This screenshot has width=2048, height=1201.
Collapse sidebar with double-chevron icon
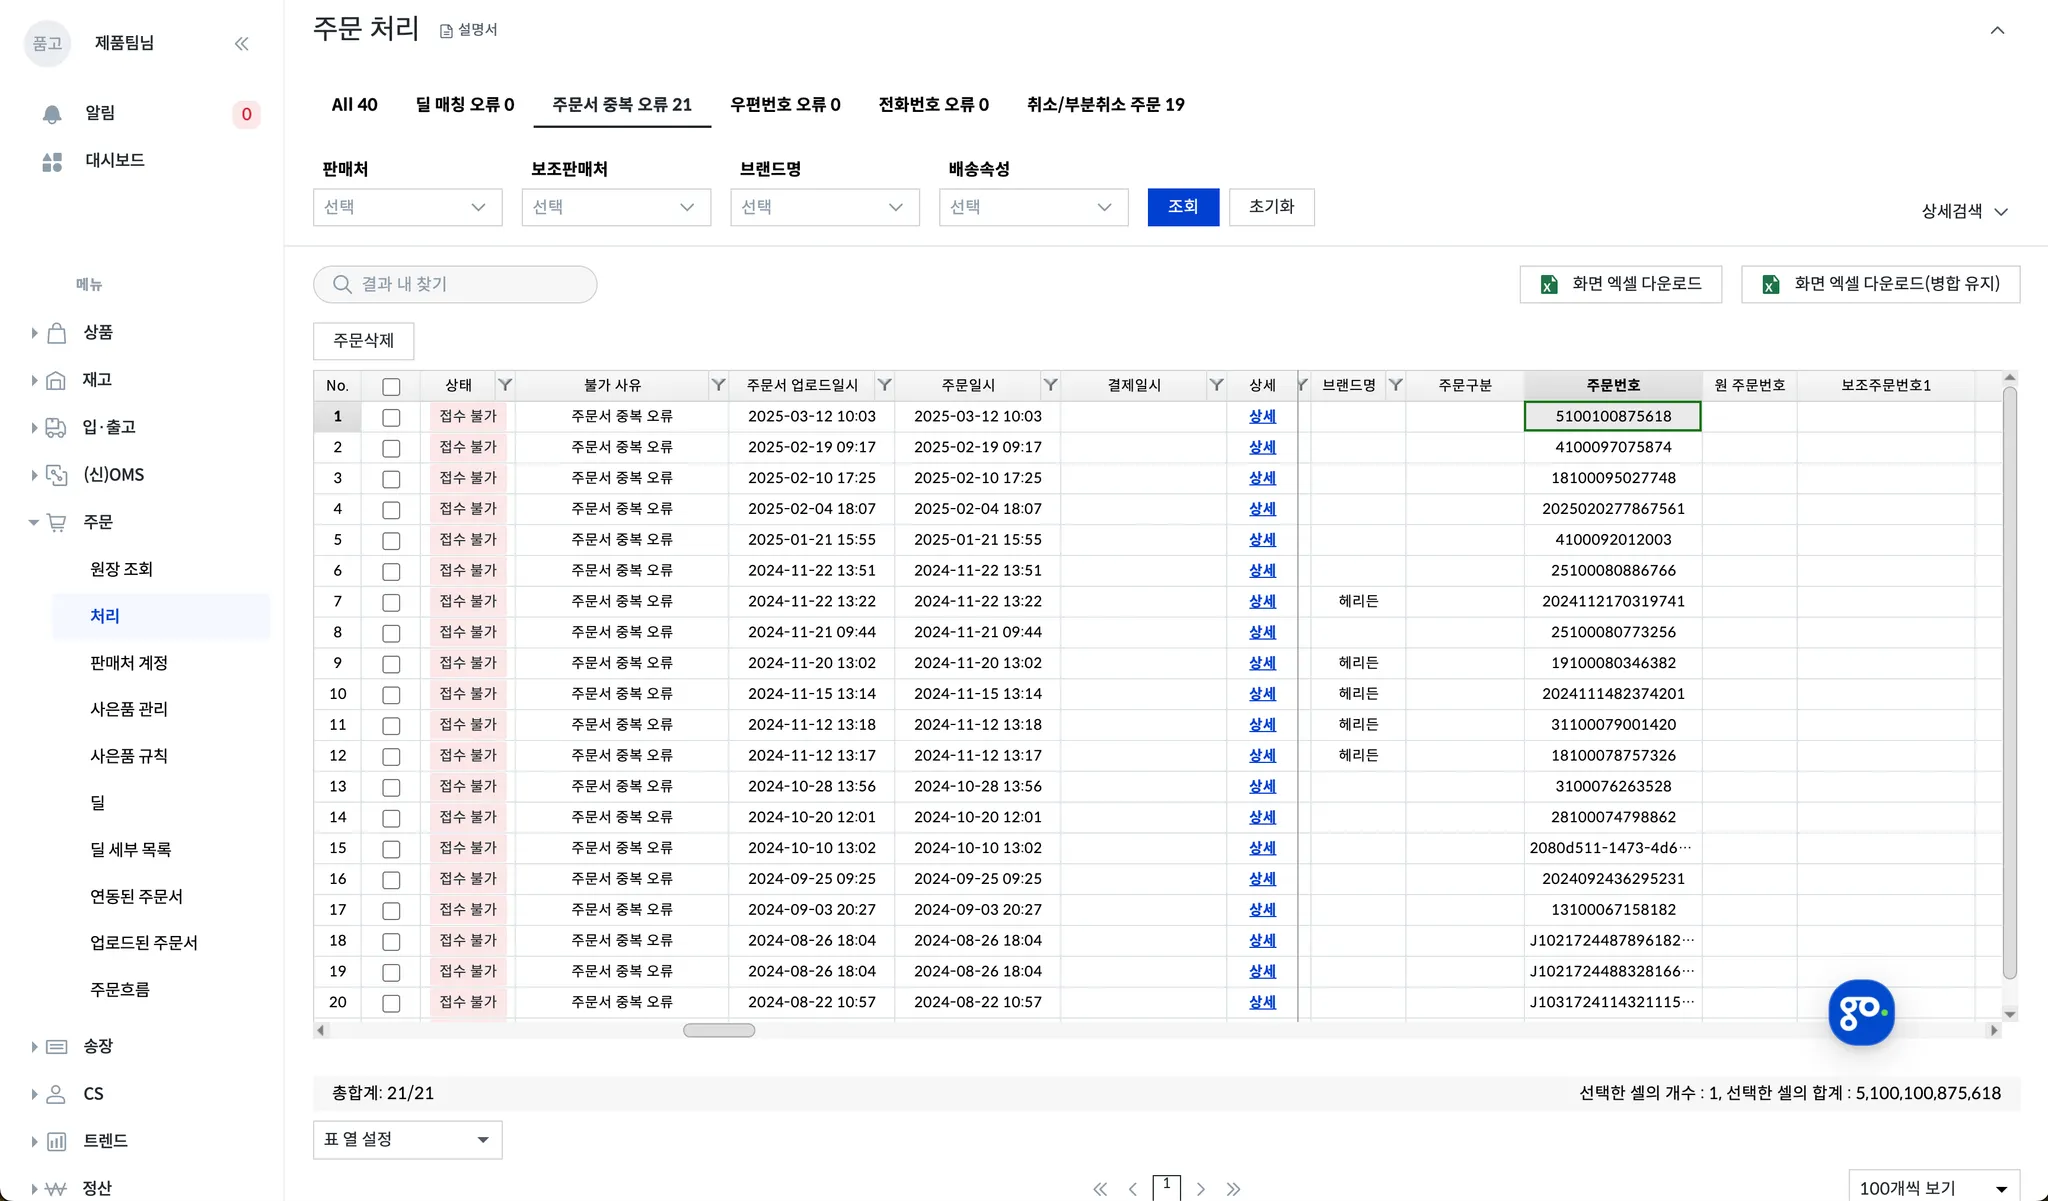point(241,43)
